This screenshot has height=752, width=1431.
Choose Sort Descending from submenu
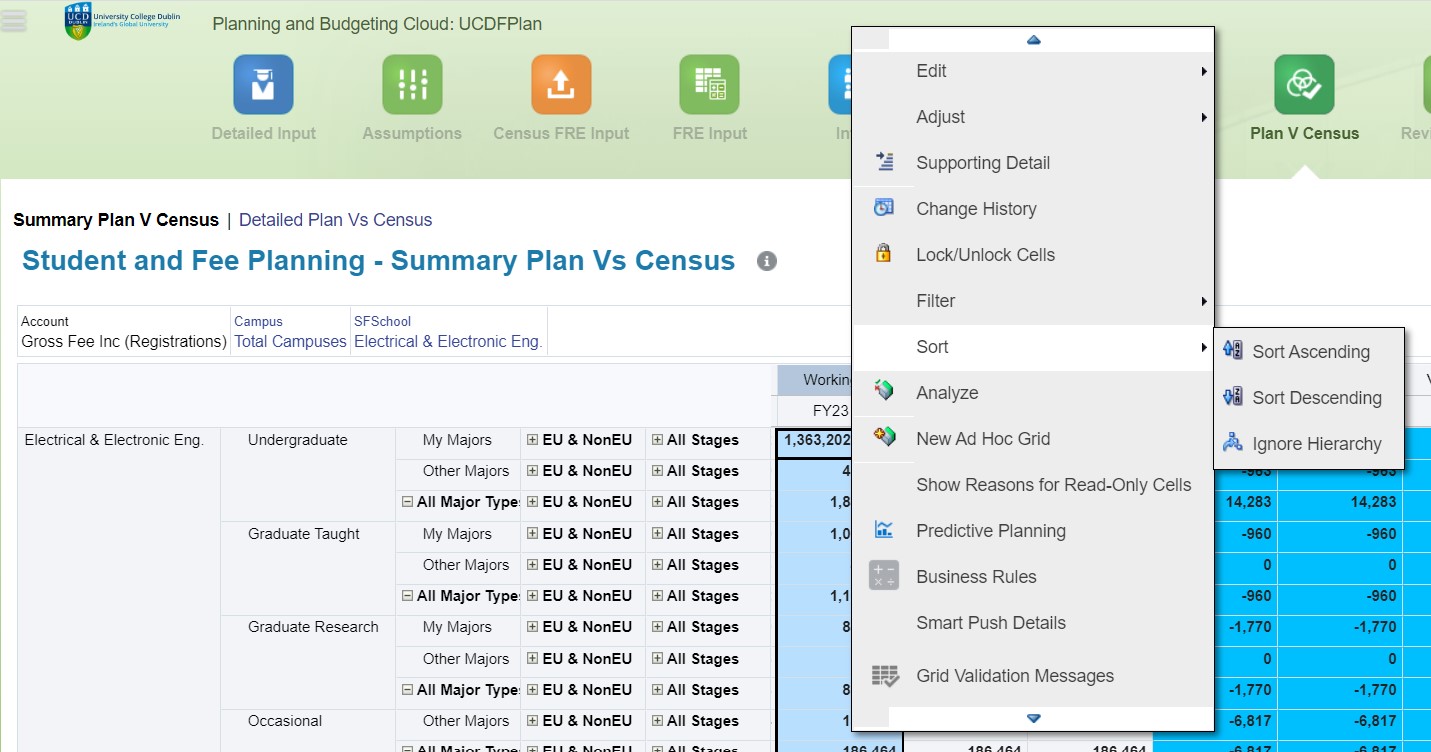[1316, 398]
